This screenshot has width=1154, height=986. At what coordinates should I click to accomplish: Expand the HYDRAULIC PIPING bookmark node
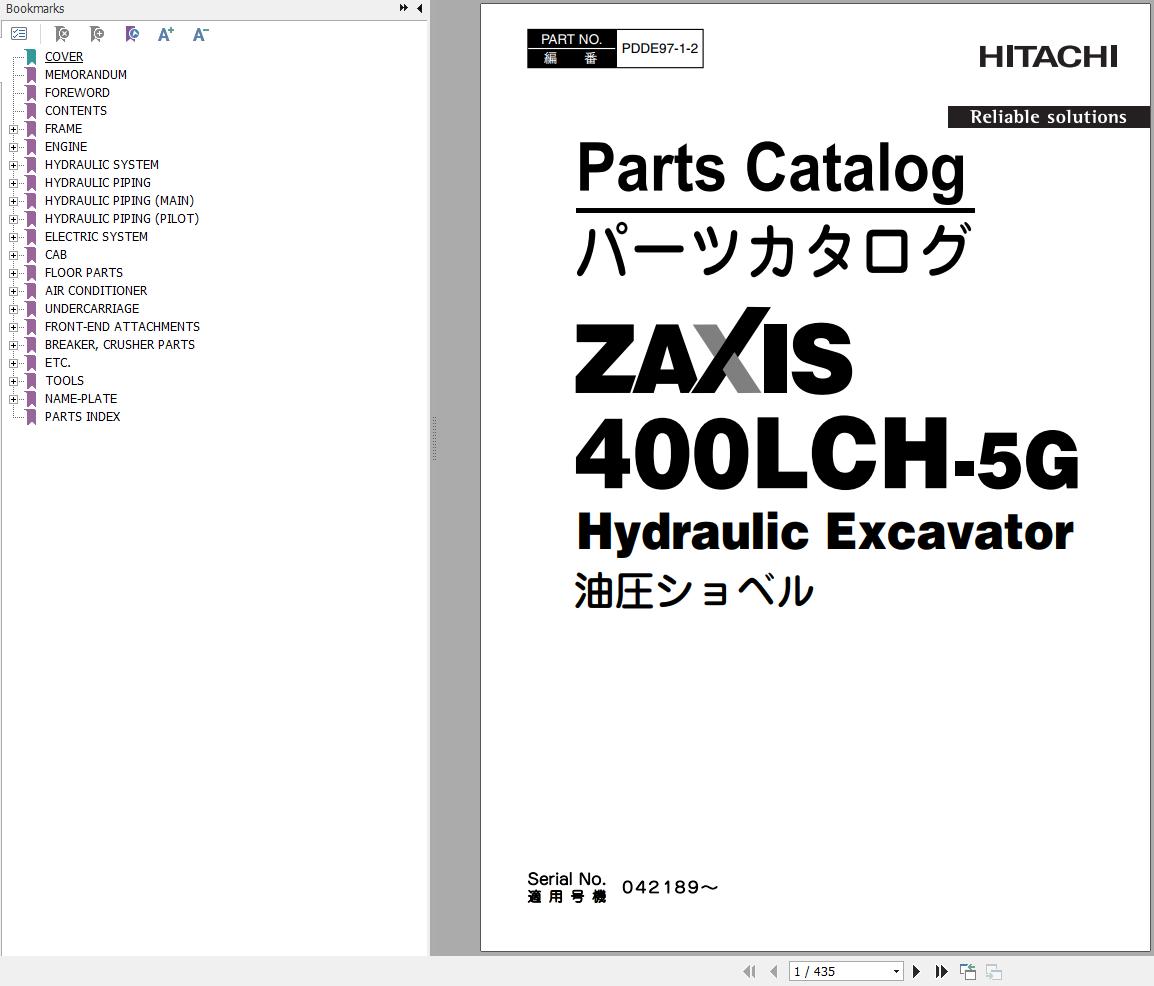[13, 183]
